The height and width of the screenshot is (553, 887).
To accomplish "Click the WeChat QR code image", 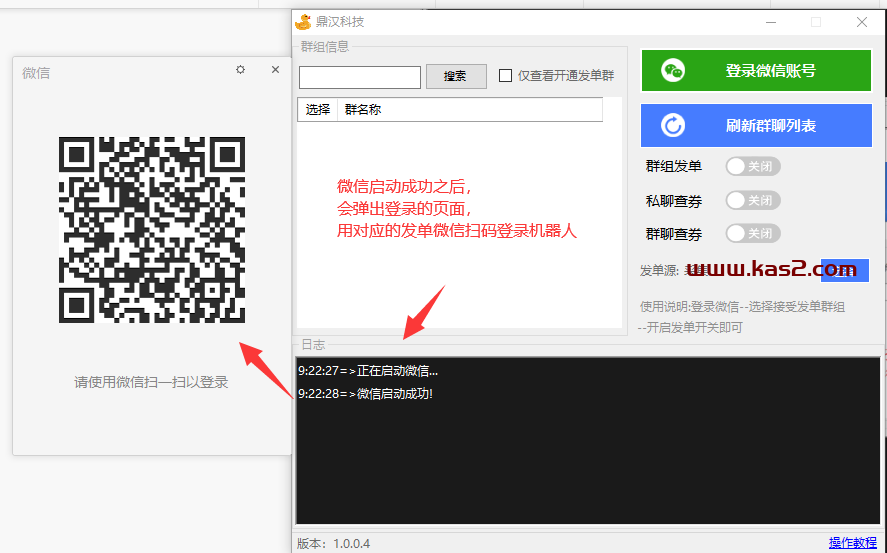I will click(x=152, y=230).
